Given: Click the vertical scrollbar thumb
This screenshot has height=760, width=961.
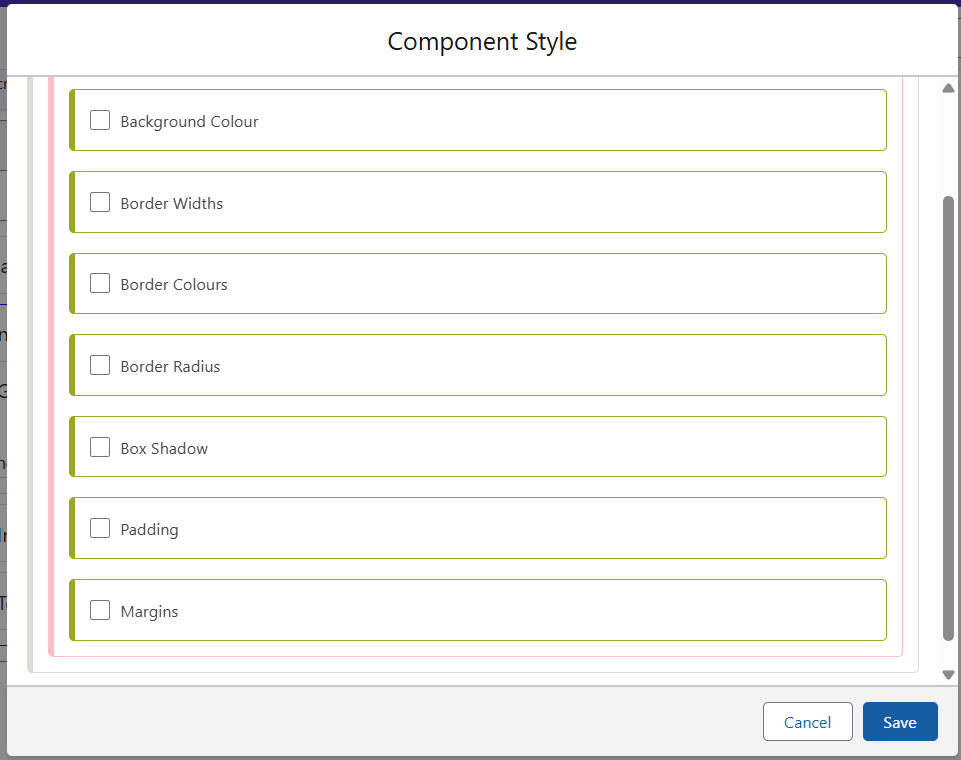Looking at the screenshot, I should (948, 418).
